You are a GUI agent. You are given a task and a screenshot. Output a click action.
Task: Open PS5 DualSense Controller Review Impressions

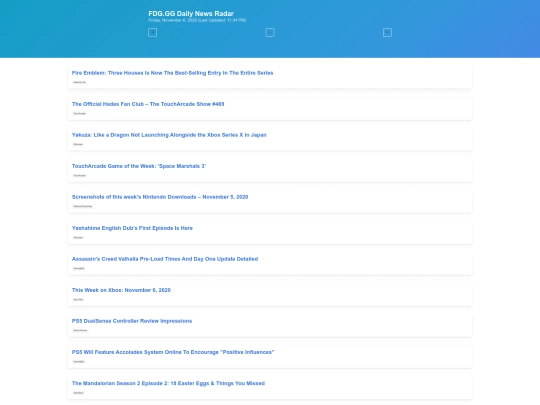coord(132,321)
